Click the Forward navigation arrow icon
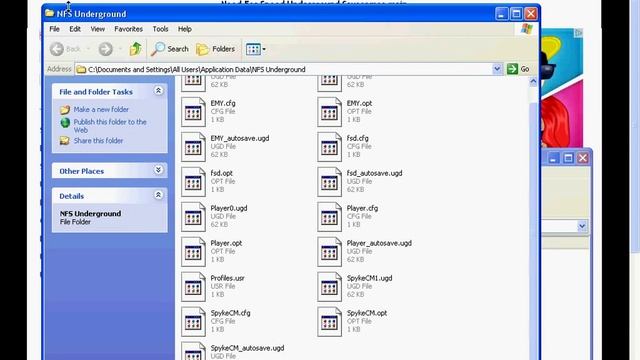 tap(105, 49)
